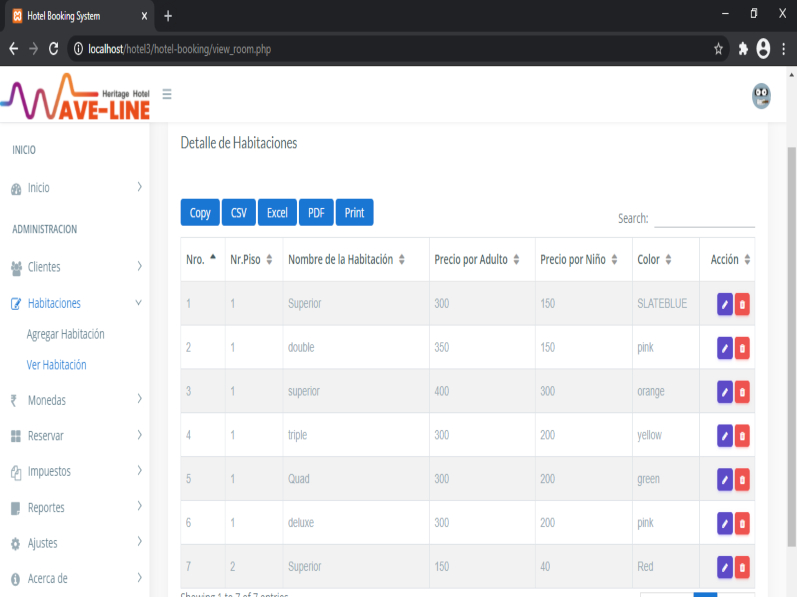Click the edit pencil icon for room 1
Image resolution: width=797 pixels, height=597 pixels.
(725, 304)
